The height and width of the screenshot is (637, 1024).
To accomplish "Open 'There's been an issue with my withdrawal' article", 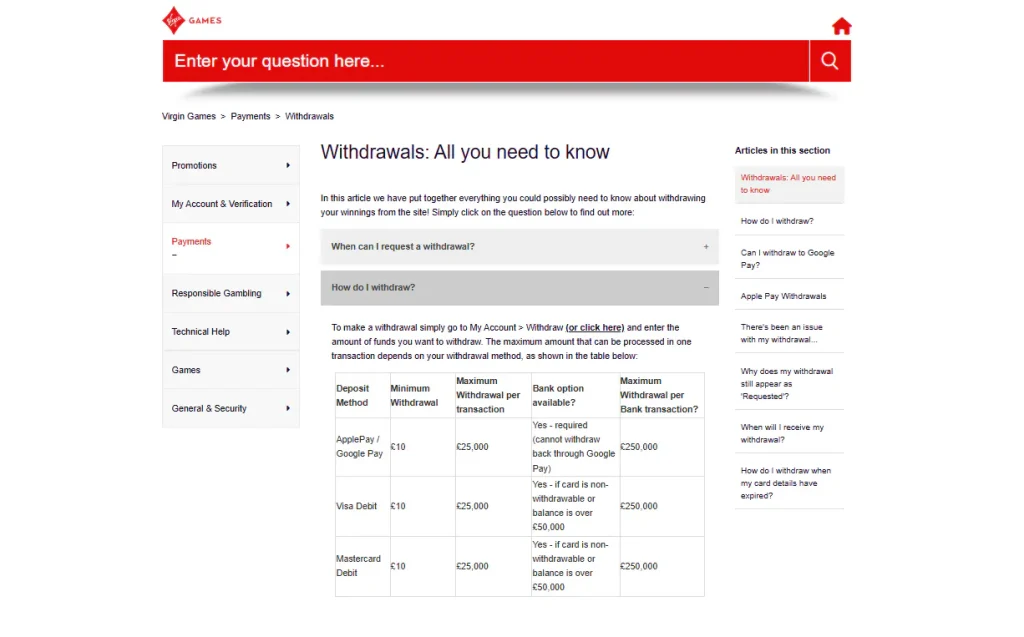I will click(x=781, y=333).
